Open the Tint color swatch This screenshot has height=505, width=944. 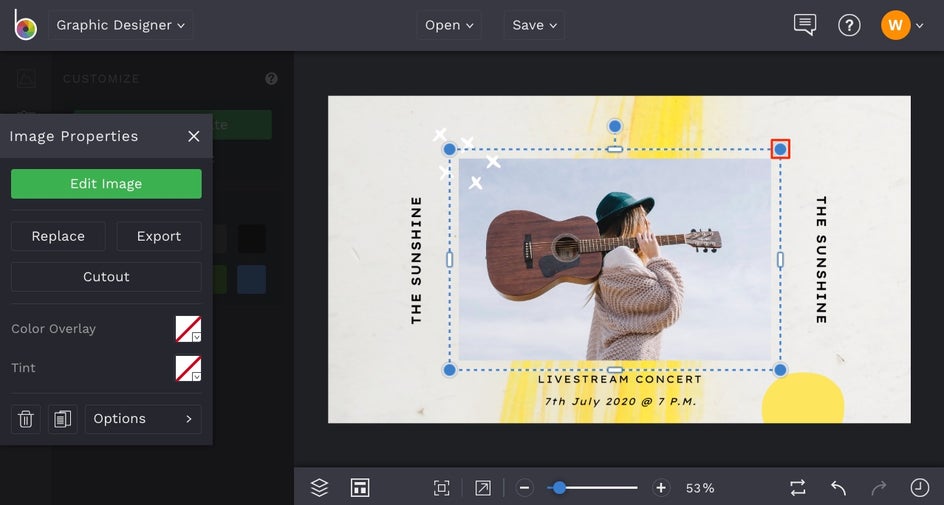coord(188,368)
